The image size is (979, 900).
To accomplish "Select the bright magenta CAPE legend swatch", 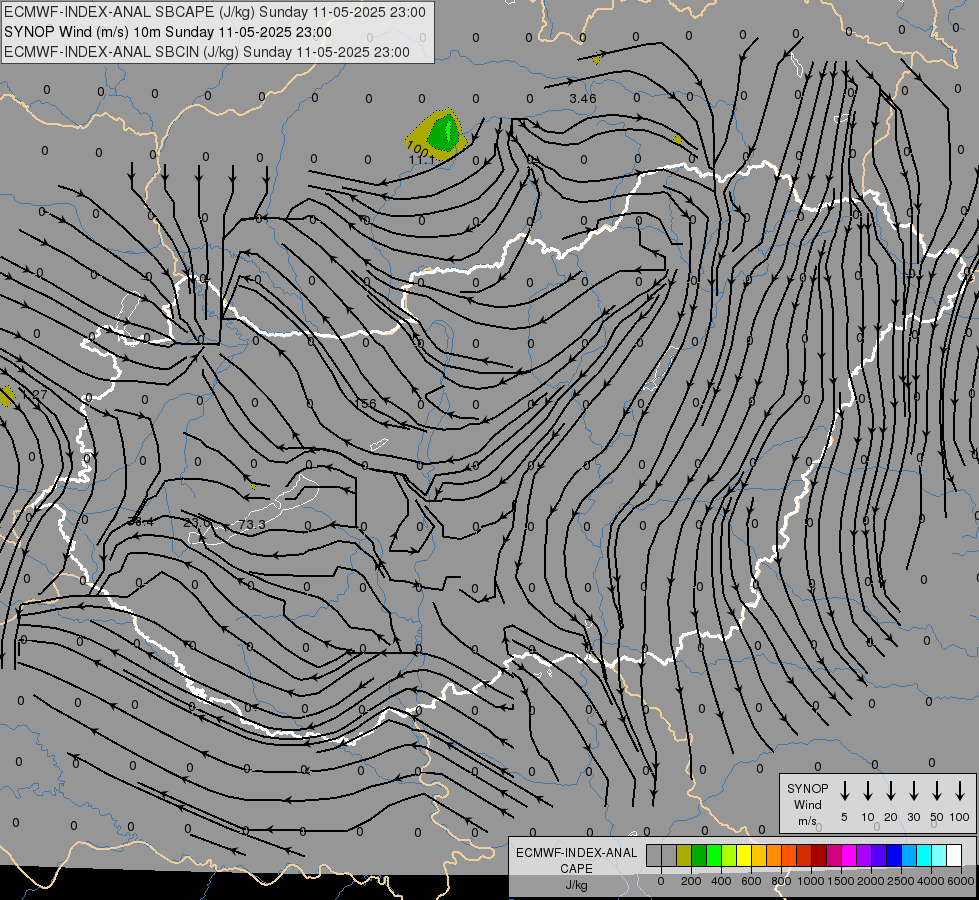I will [849, 855].
